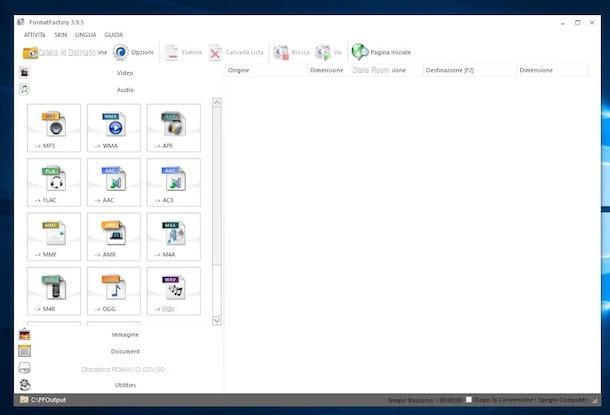Viewport: 610px width, 415px height.
Task: Click the conversion state column header
Action: pyautogui.click(x=387, y=70)
